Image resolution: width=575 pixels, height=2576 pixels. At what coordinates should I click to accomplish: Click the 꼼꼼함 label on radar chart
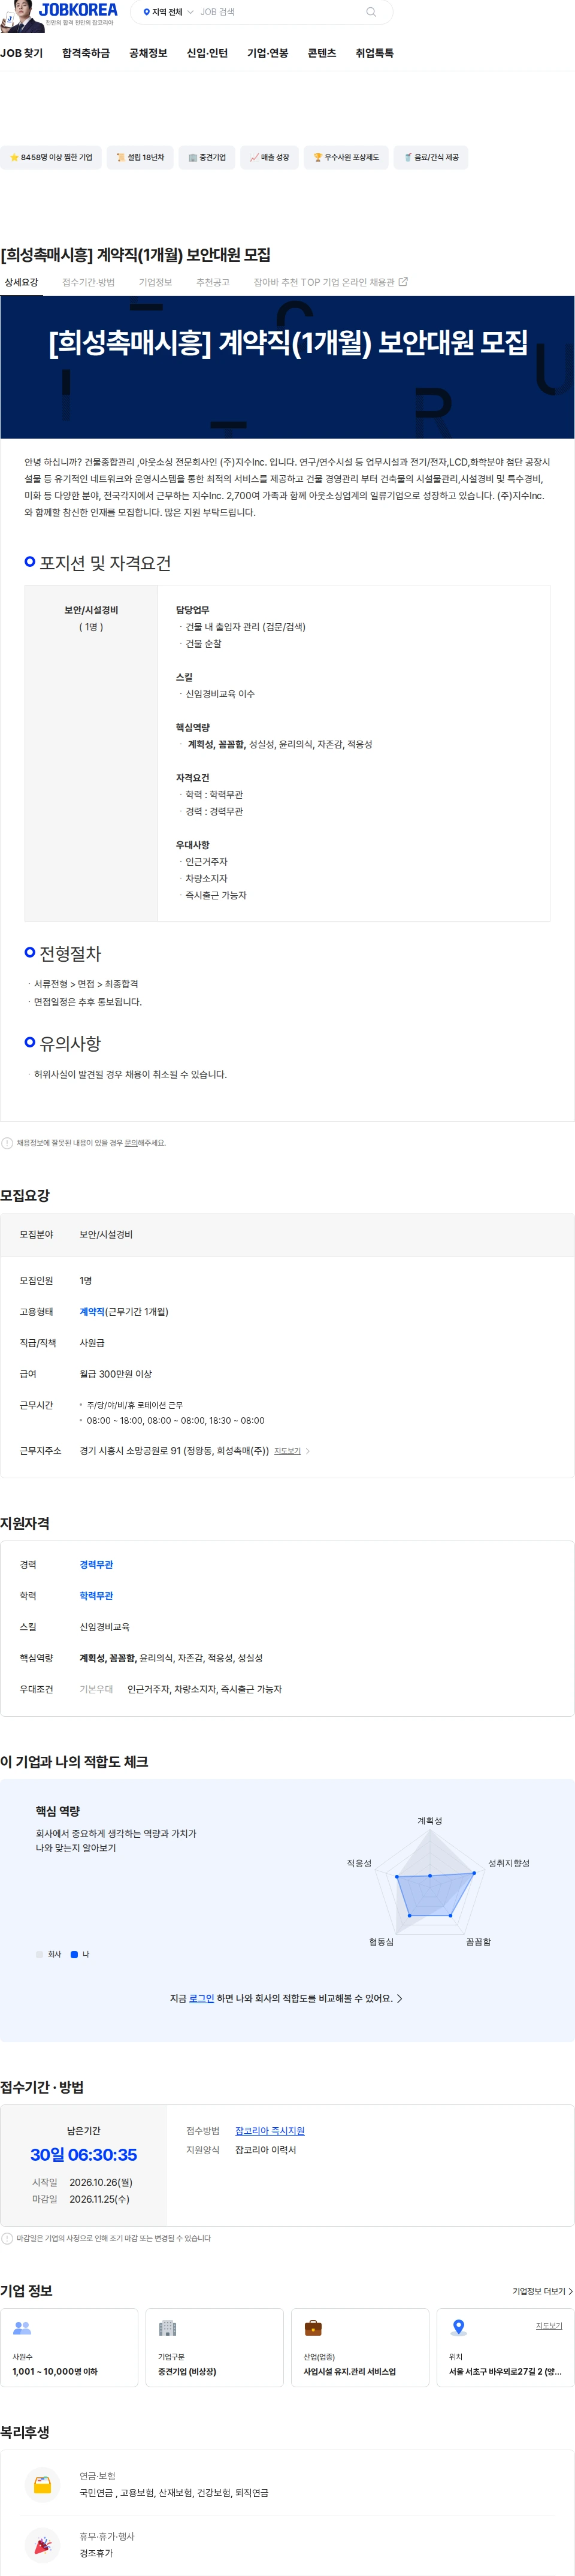(478, 1941)
